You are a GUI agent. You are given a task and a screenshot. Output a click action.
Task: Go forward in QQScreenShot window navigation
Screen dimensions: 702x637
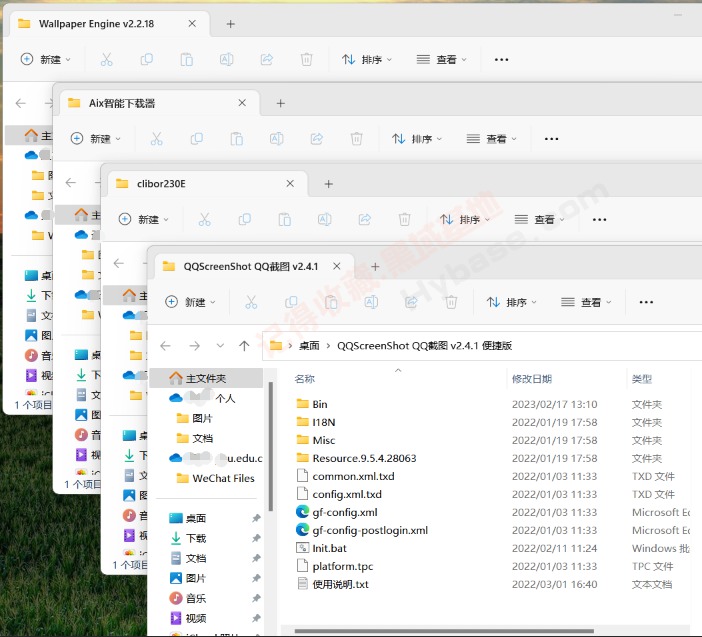pos(194,346)
